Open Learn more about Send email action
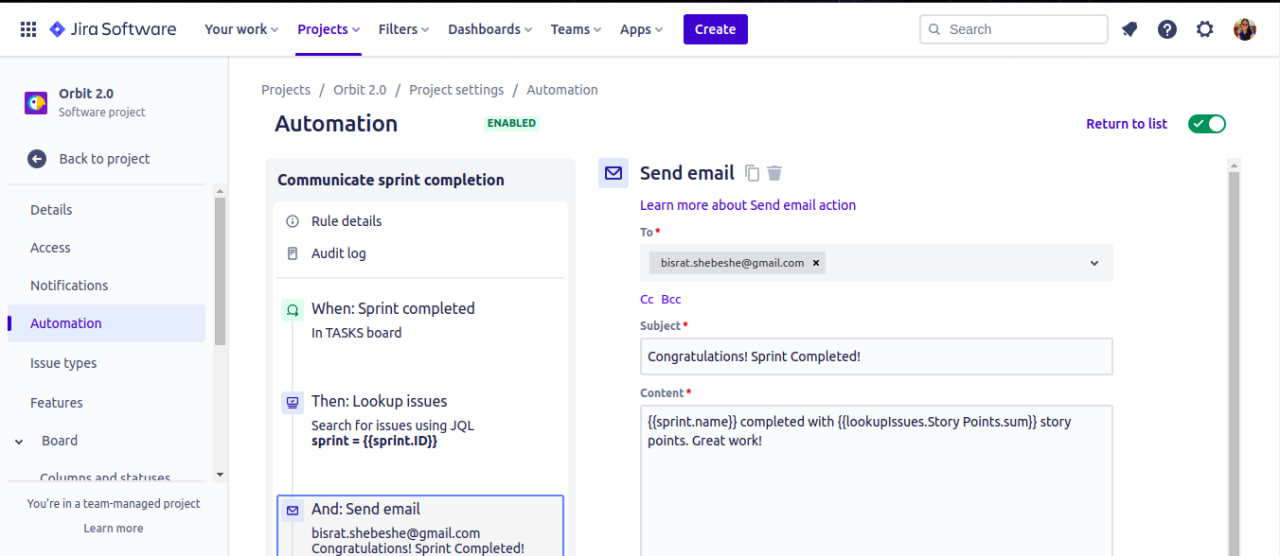This screenshot has height=556, width=1280. (x=748, y=205)
